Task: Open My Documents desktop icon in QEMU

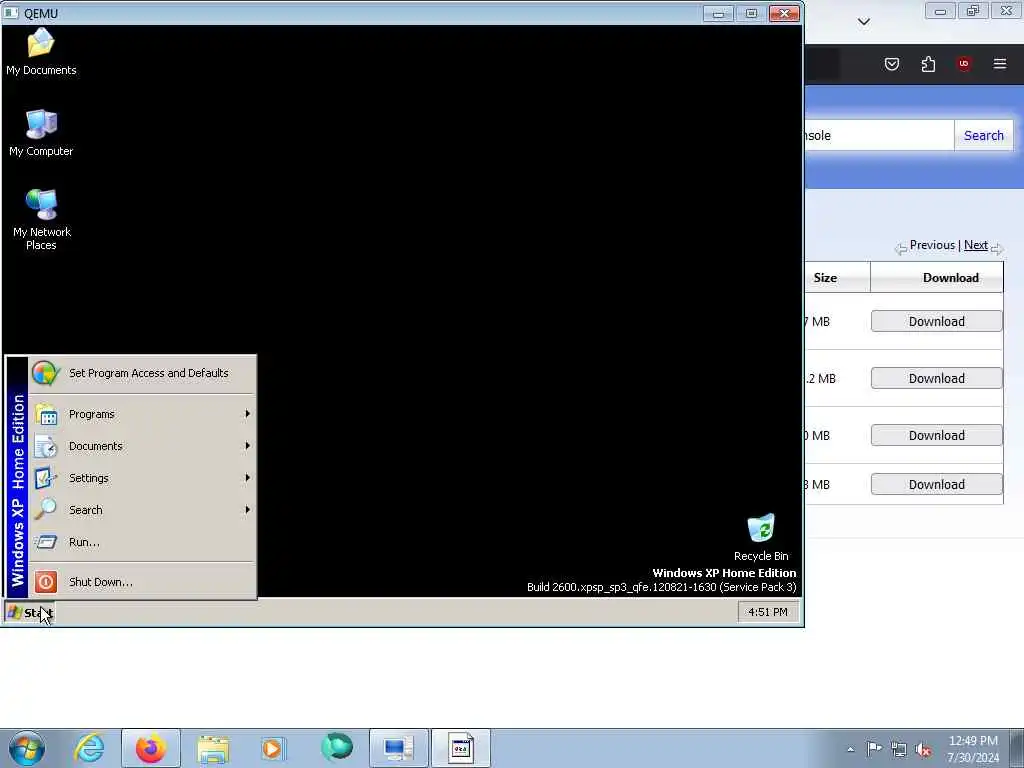Action: click(x=40, y=52)
